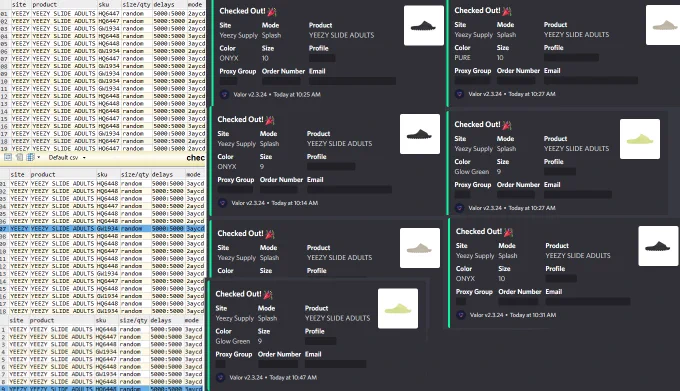This screenshot has height=391, width=680.
Task: Click the 'size/qty' header in the first CSV table
Action: click(136, 4)
